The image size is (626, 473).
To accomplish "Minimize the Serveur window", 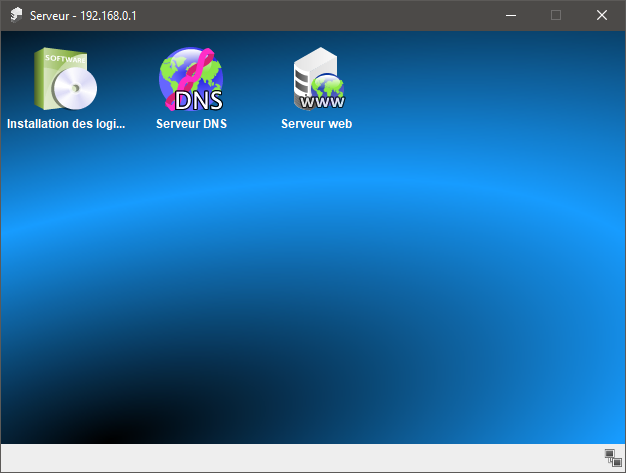I will 511,15.
